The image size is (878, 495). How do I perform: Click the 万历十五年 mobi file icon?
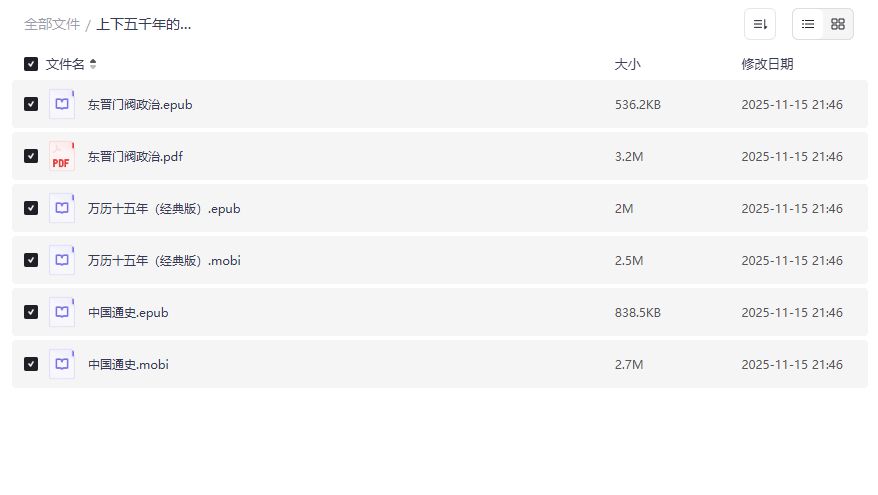pyautogui.click(x=62, y=260)
